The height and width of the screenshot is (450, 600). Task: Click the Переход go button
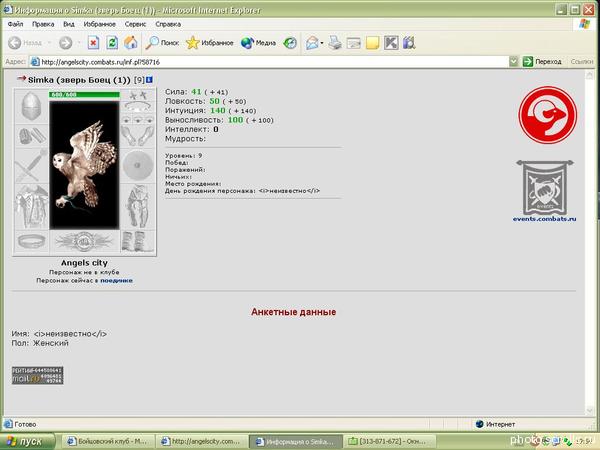[542, 62]
